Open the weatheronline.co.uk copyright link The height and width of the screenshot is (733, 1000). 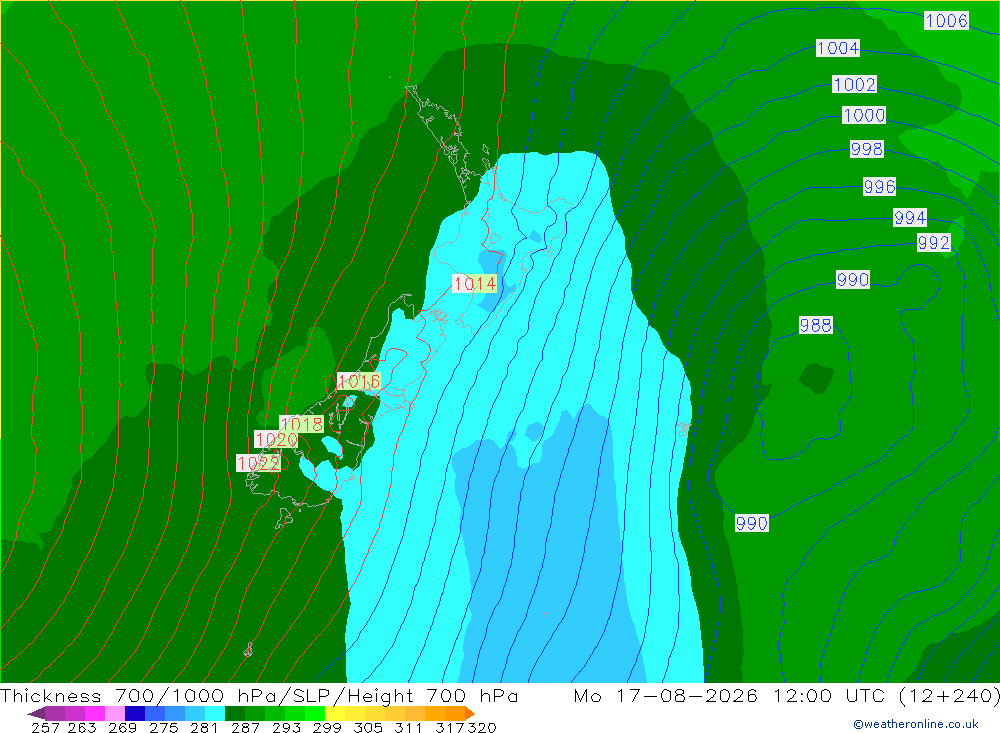pyautogui.click(x=916, y=724)
